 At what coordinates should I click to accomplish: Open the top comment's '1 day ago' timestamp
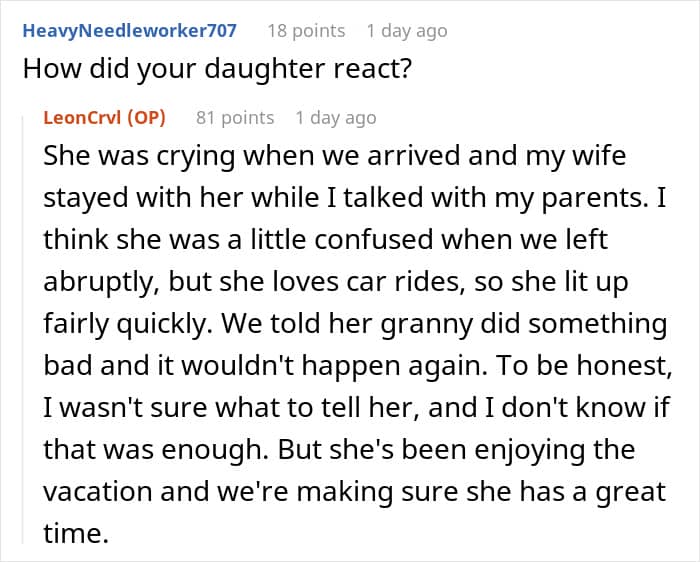point(407,30)
